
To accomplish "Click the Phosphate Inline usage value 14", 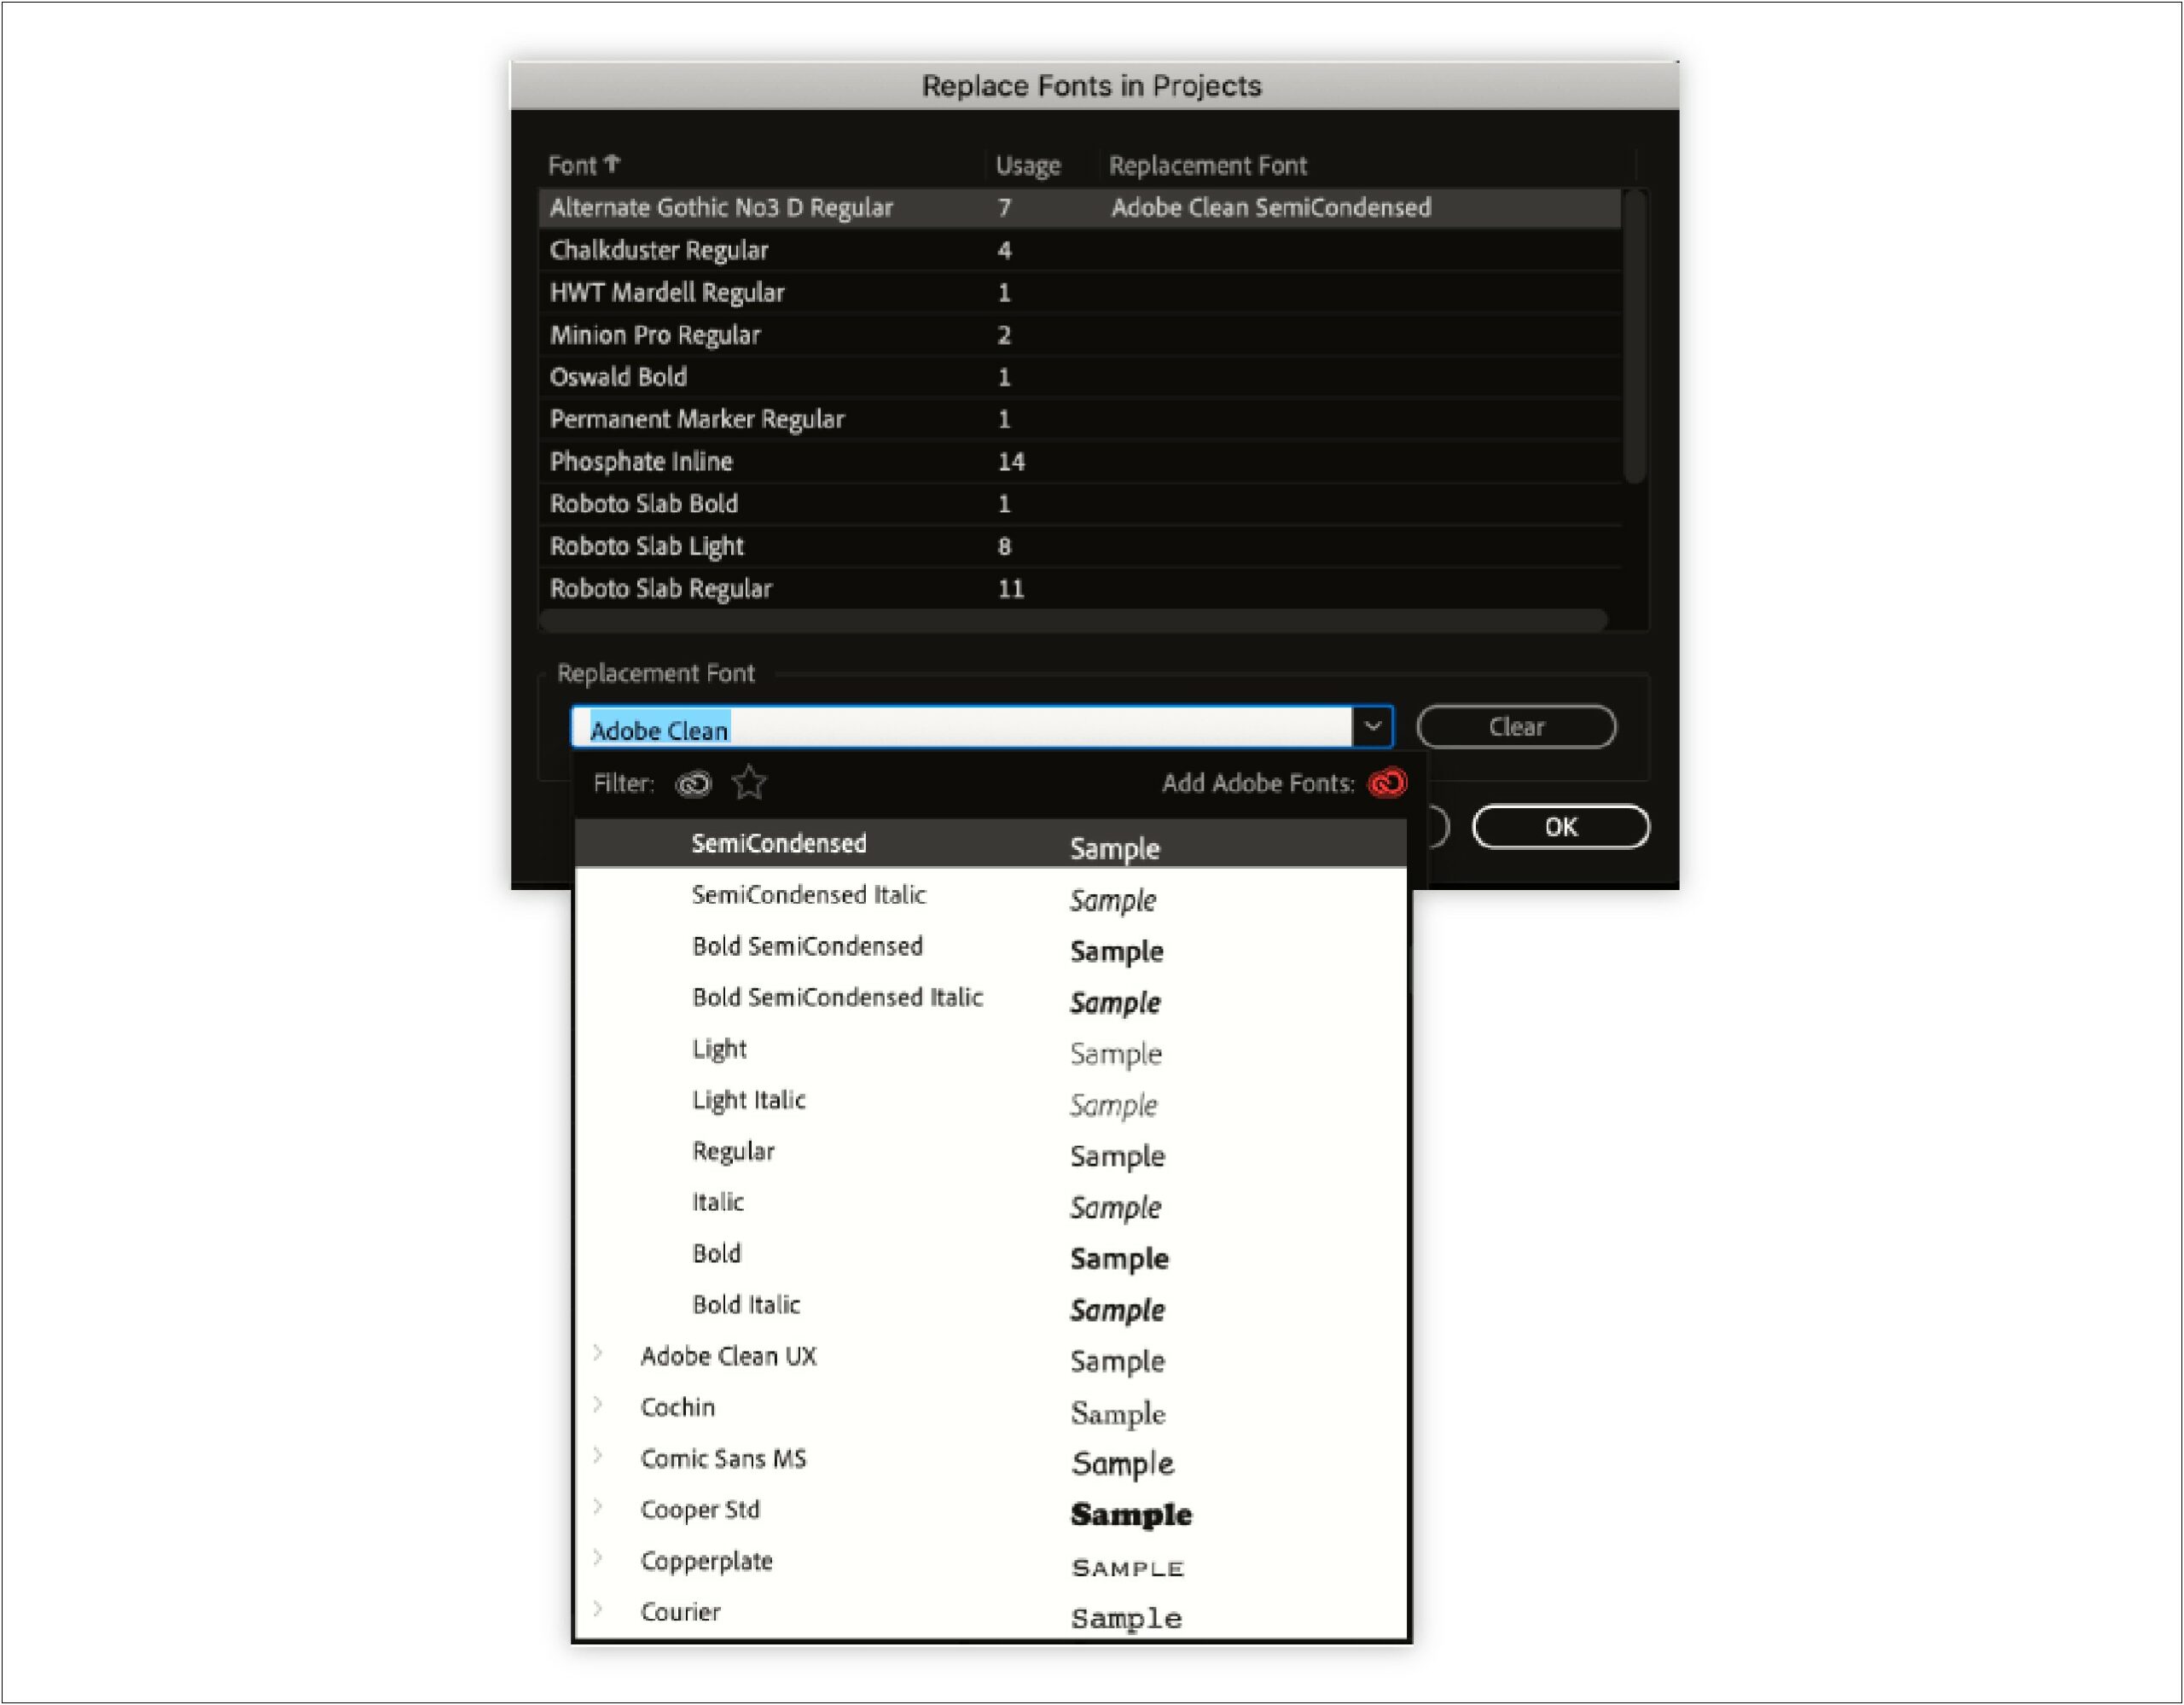I will tap(1011, 462).
